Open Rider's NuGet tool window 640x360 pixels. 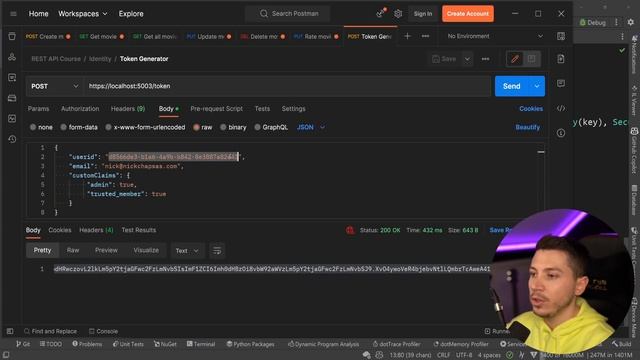(165, 344)
